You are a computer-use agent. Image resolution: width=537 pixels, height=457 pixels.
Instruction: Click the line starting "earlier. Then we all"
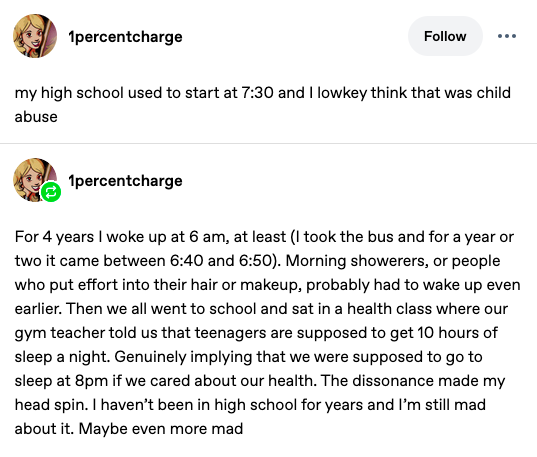click(261, 309)
